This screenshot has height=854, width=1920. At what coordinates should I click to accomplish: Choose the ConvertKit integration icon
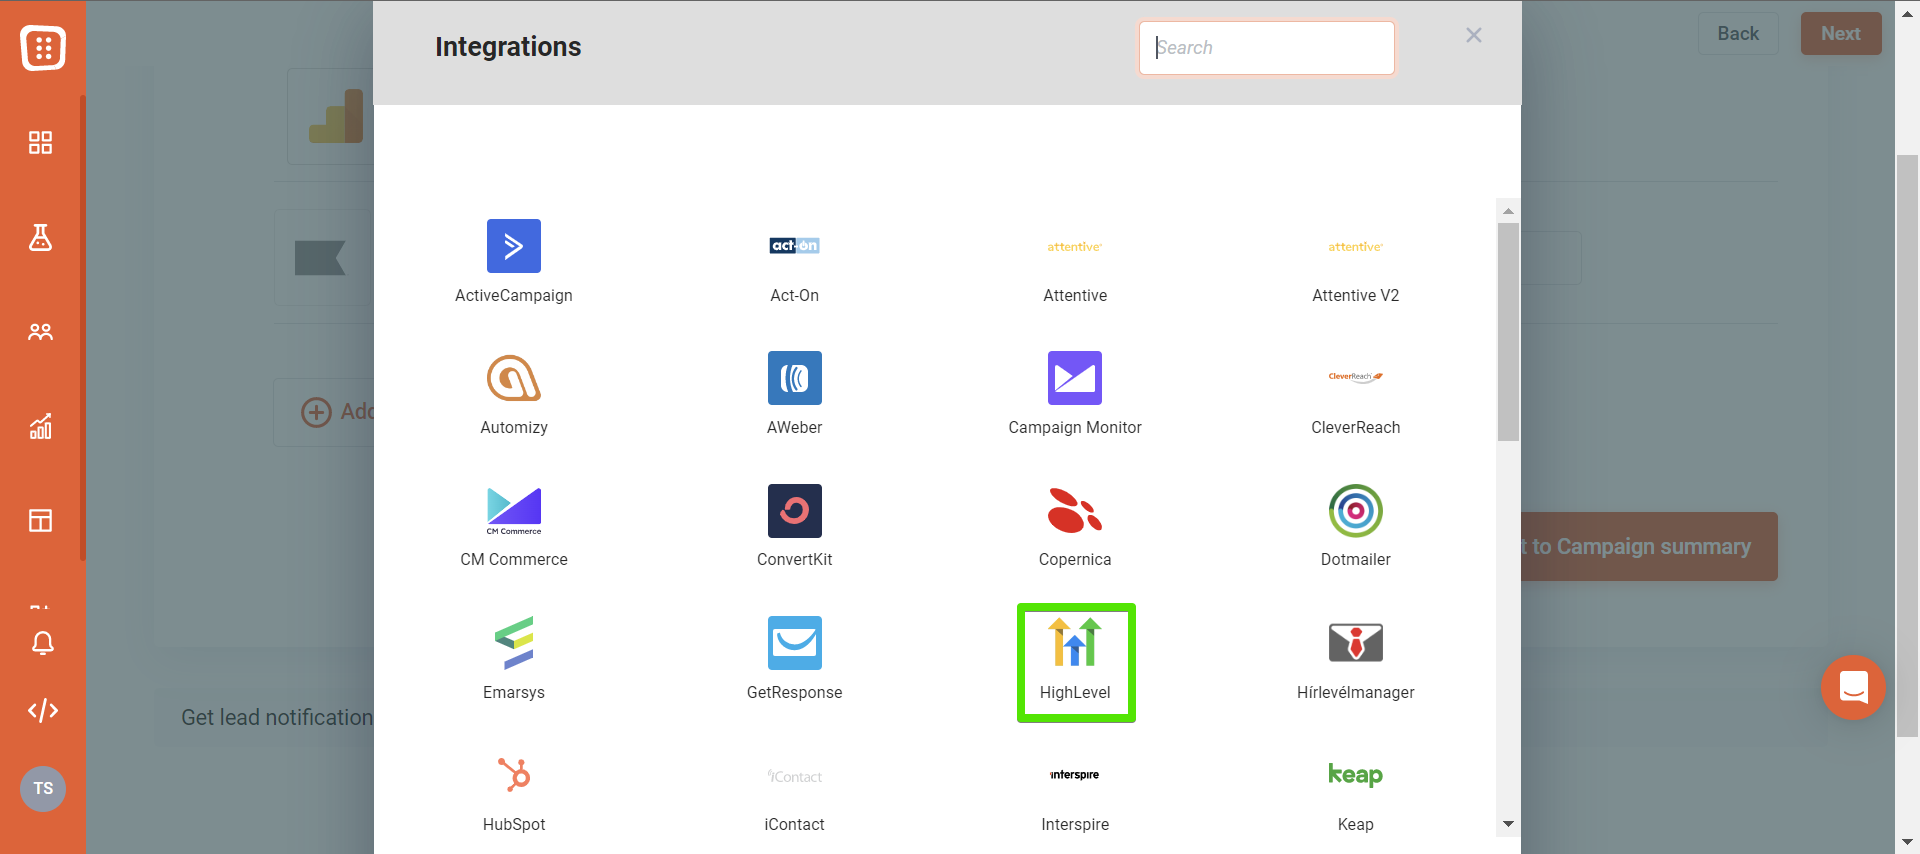tap(794, 510)
